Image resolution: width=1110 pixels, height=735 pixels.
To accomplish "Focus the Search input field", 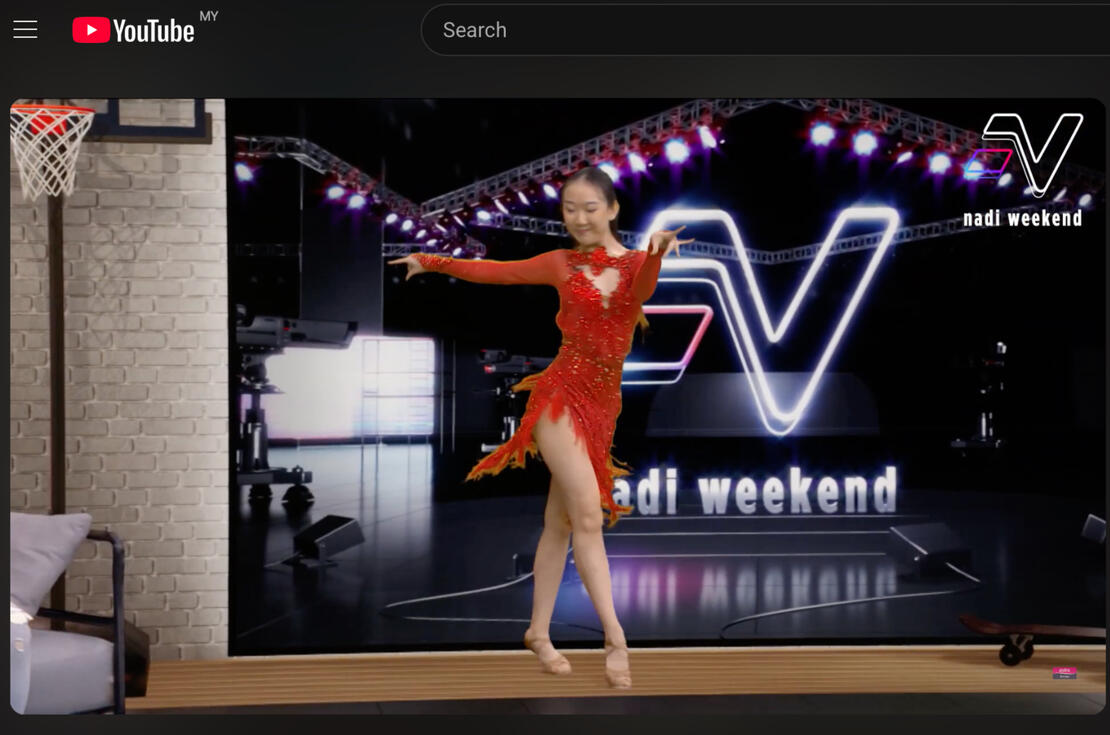I will click(x=760, y=30).
